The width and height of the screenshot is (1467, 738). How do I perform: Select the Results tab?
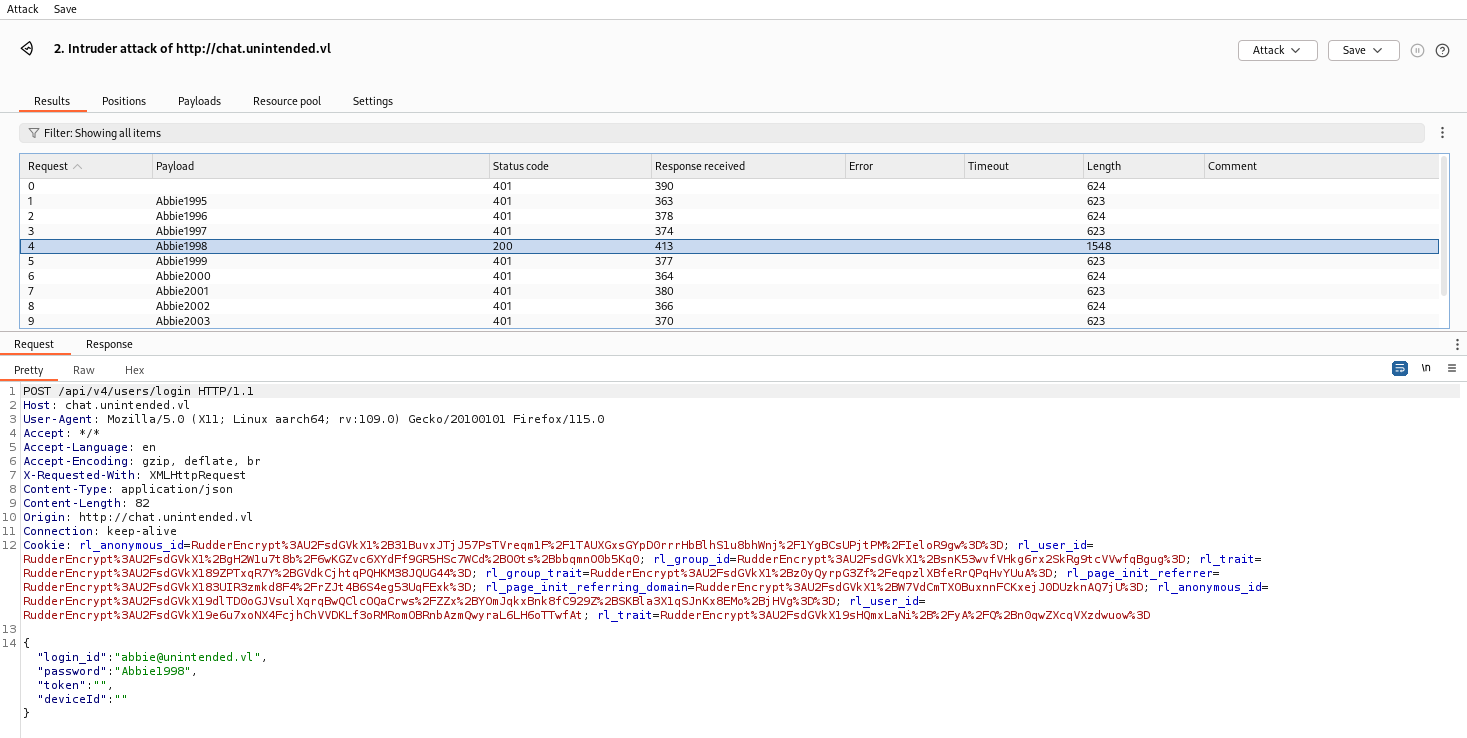(52, 101)
